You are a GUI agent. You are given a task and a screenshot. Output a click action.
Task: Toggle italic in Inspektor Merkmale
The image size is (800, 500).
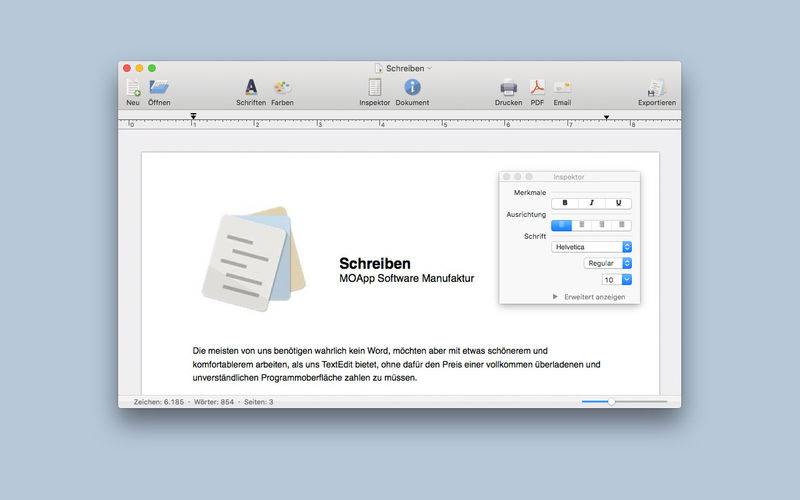tap(591, 203)
